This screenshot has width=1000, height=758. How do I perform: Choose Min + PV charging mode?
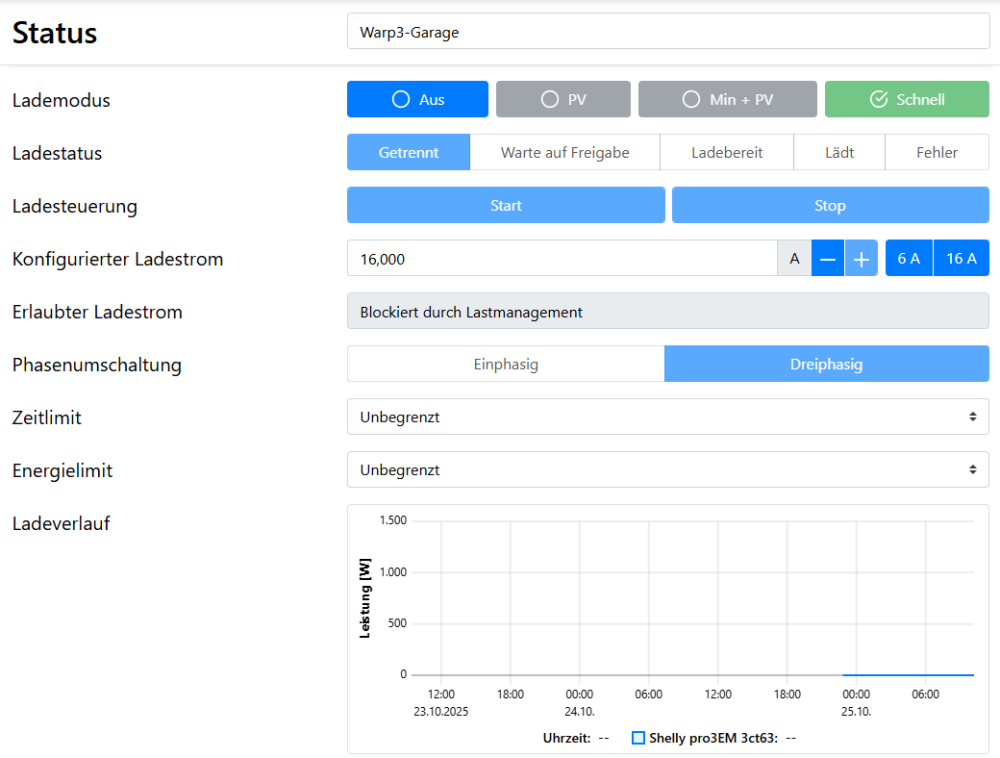(x=727, y=100)
